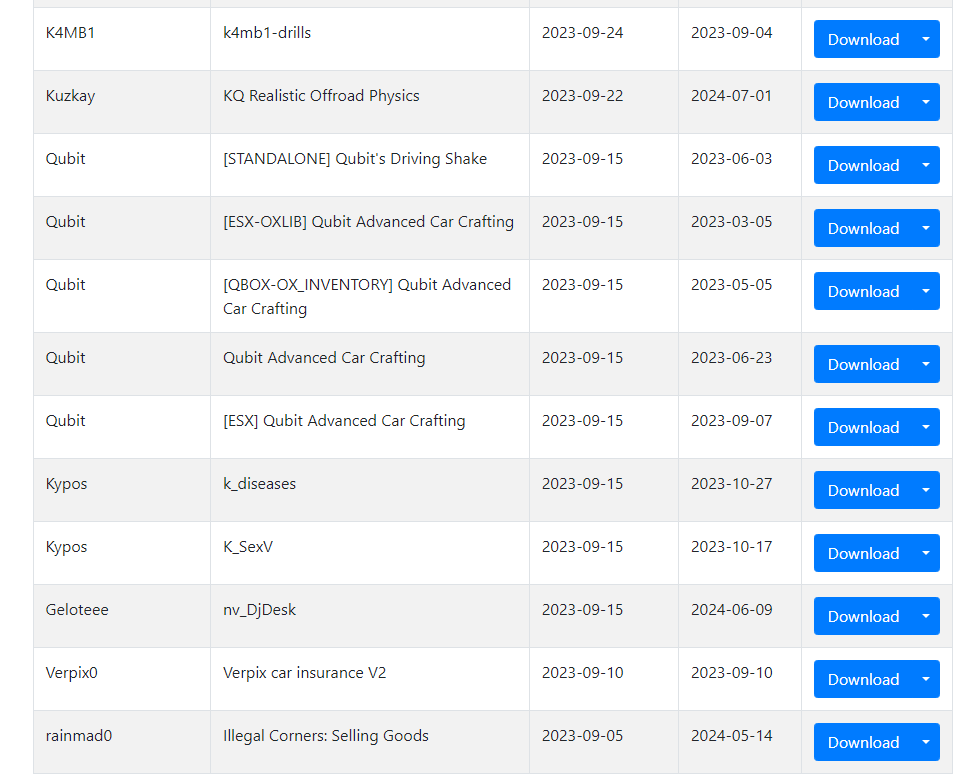This screenshot has height=784, width=969.
Task: Open dropdown caret for Qubit's Driving Shake
Action: point(926,166)
